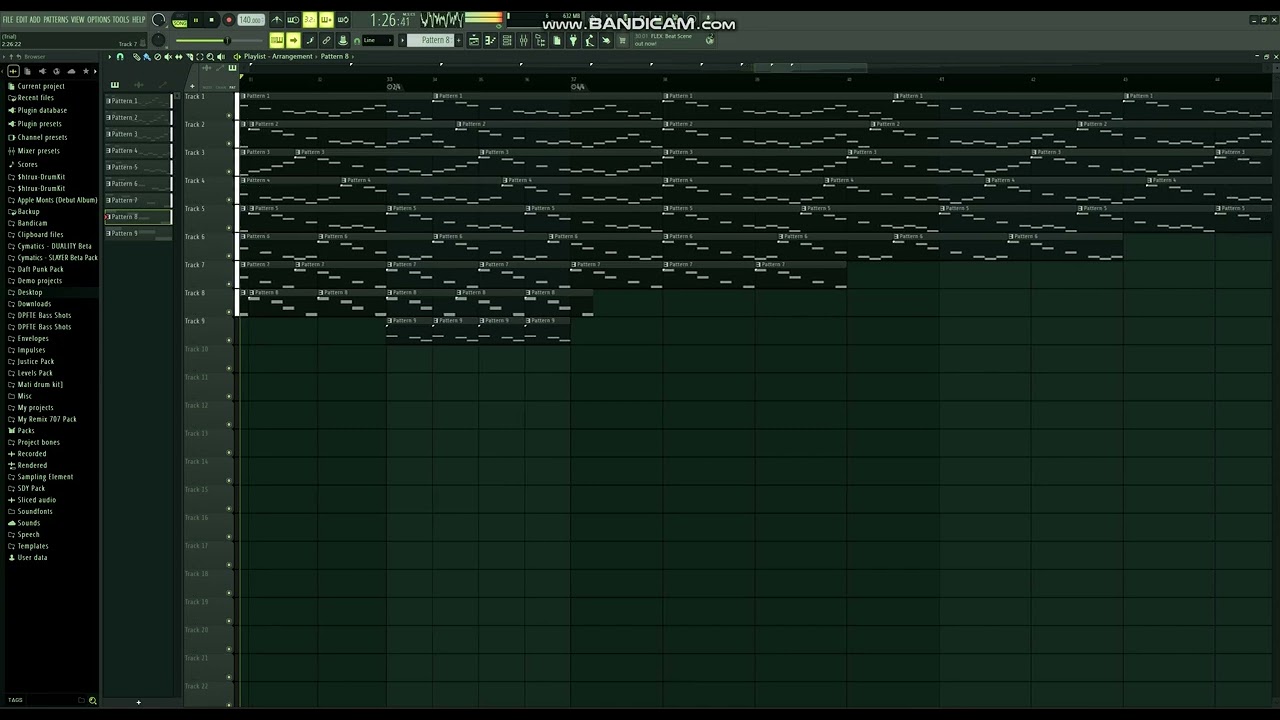Toggle typing keyboard to piano button
Image resolution: width=1280 pixels, height=720 pixels.
(277, 40)
